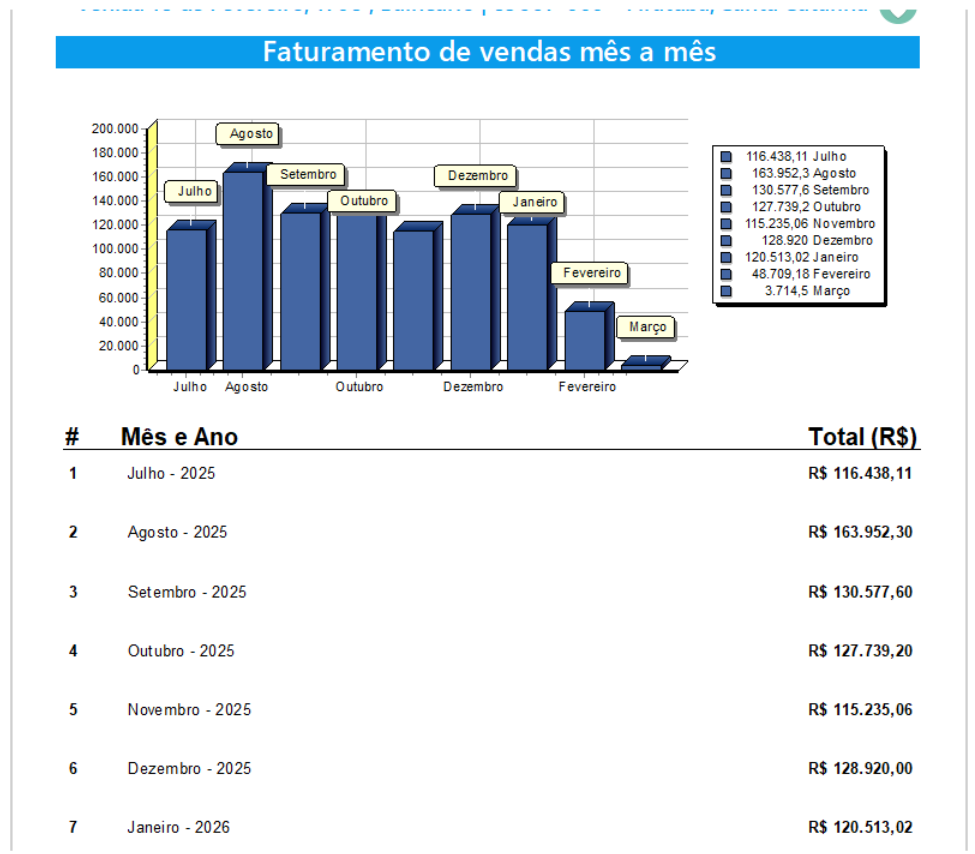Click the Fevereiro legend square marker
This screenshot has height=854, width=975.
(726, 274)
